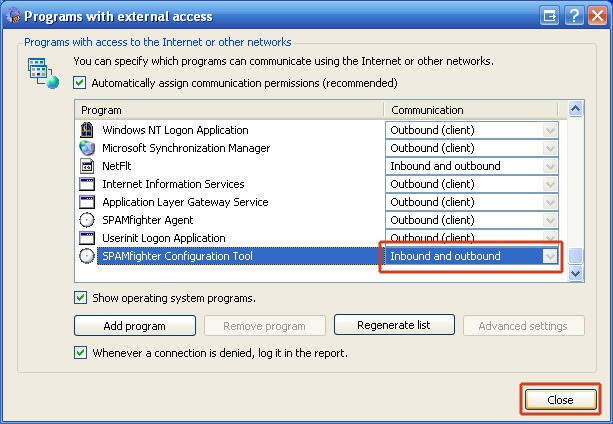The image size is (613, 424).
Task: Click the Close button
Action: pos(560,399)
